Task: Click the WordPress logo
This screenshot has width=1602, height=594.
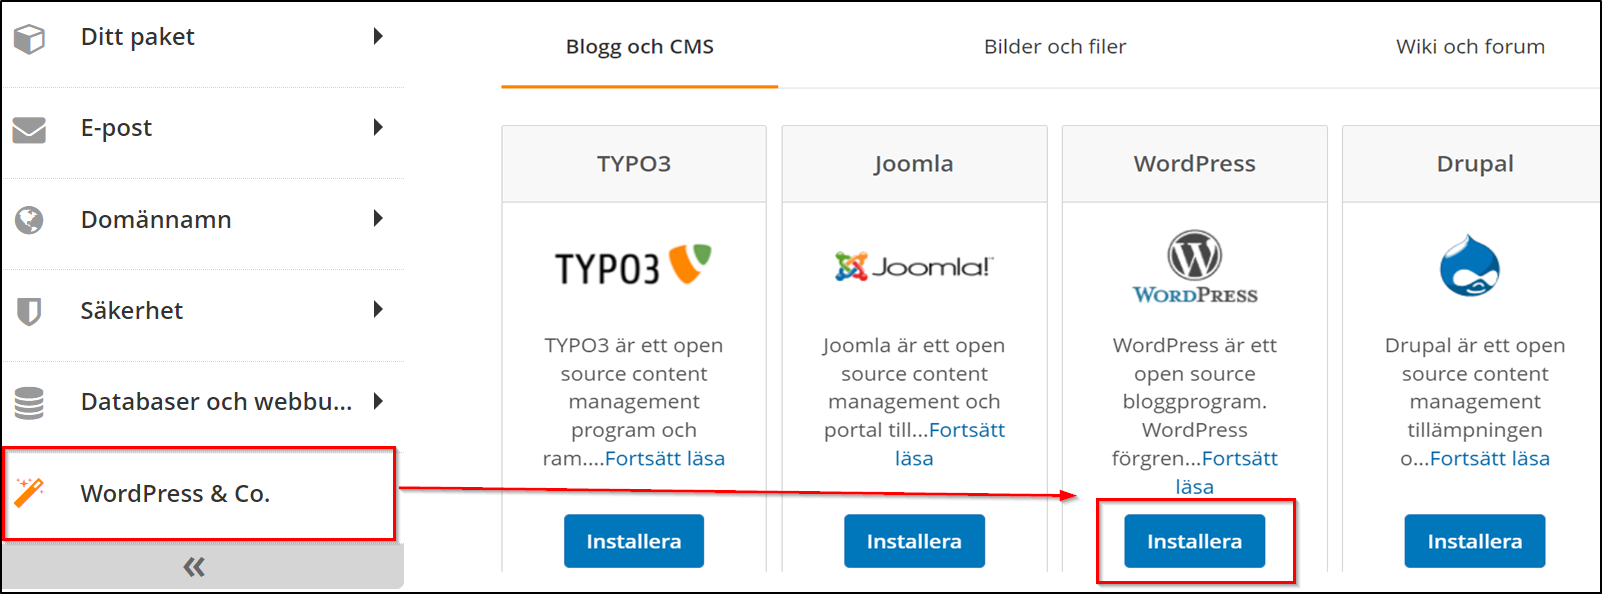Action: pyautogui.click(x=1195, y=265)
